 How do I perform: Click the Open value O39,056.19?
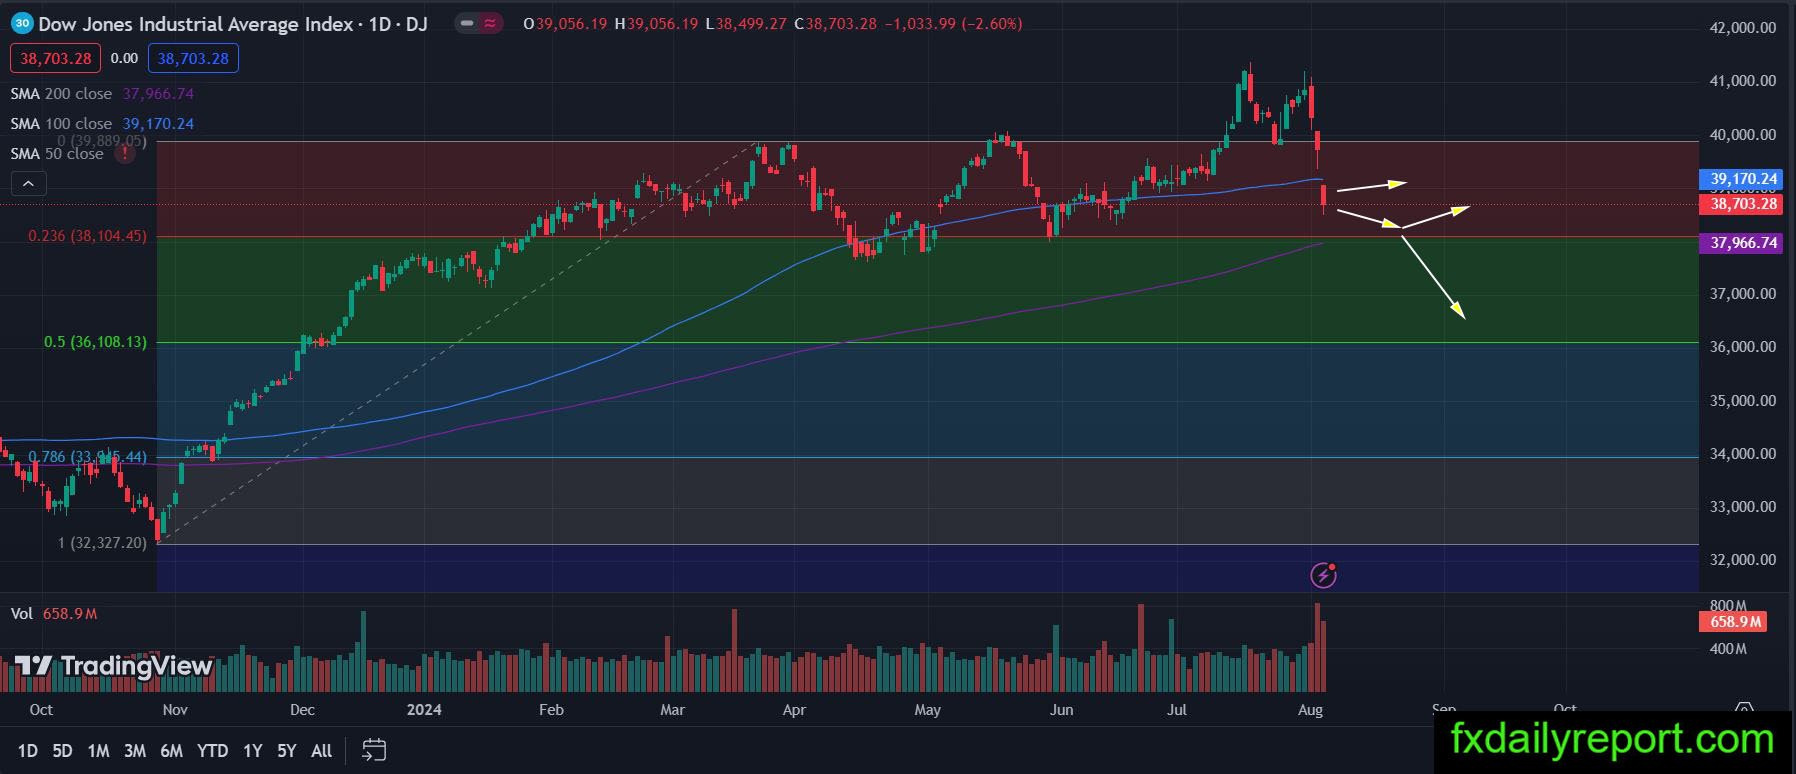coord(565,23)
